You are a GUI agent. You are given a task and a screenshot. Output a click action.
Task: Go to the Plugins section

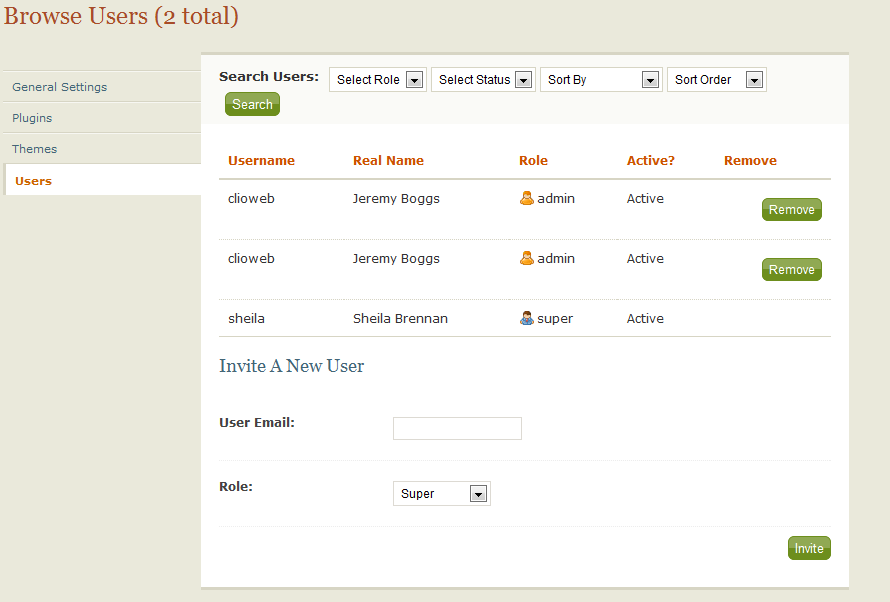pos(32,118)
